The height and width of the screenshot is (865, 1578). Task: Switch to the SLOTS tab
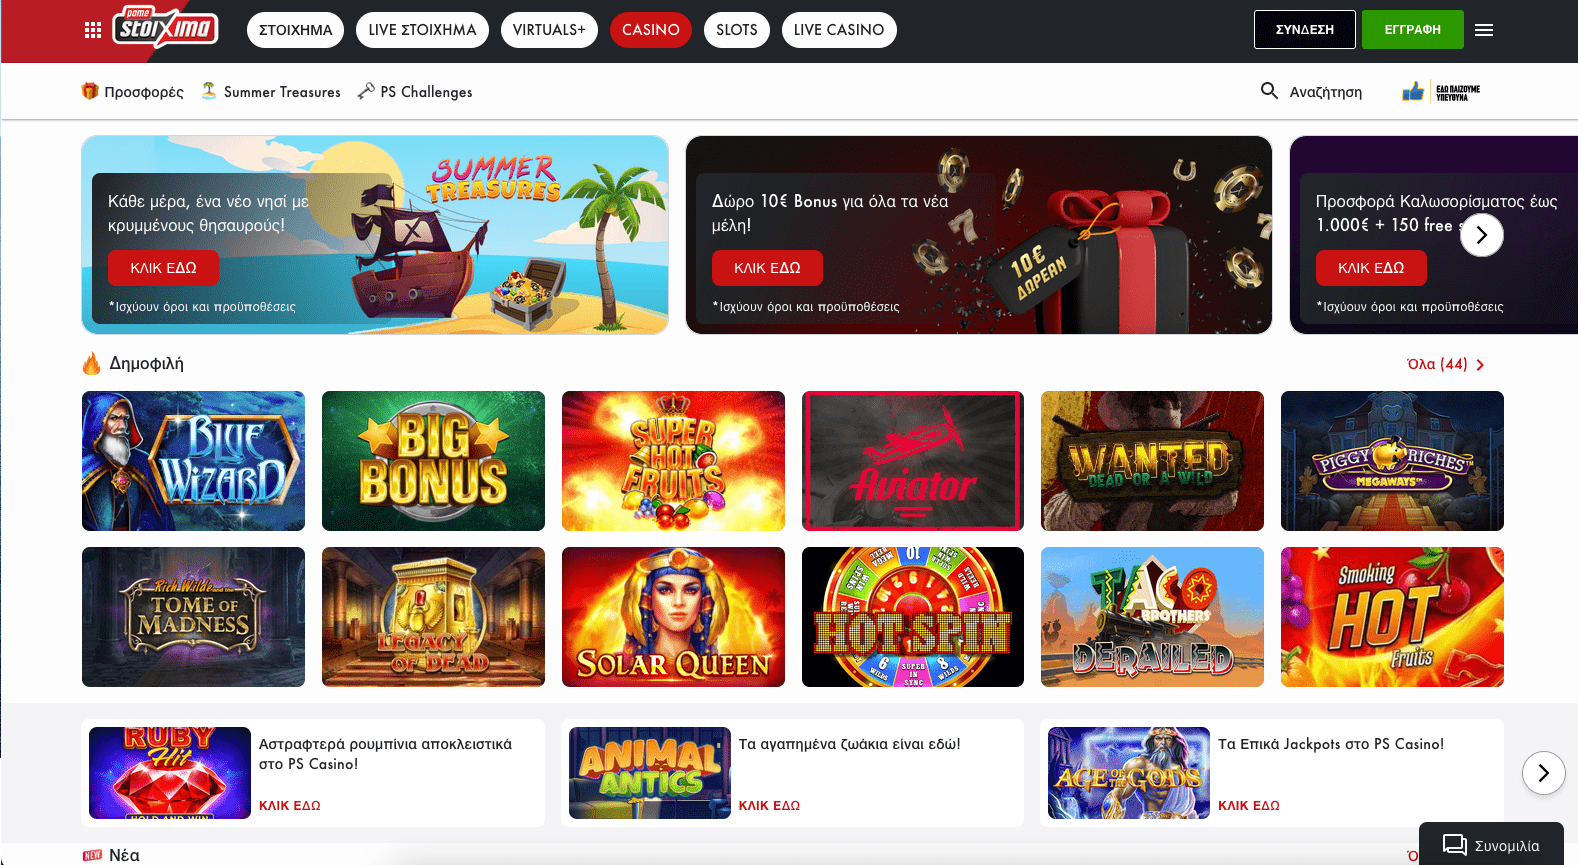737,30
